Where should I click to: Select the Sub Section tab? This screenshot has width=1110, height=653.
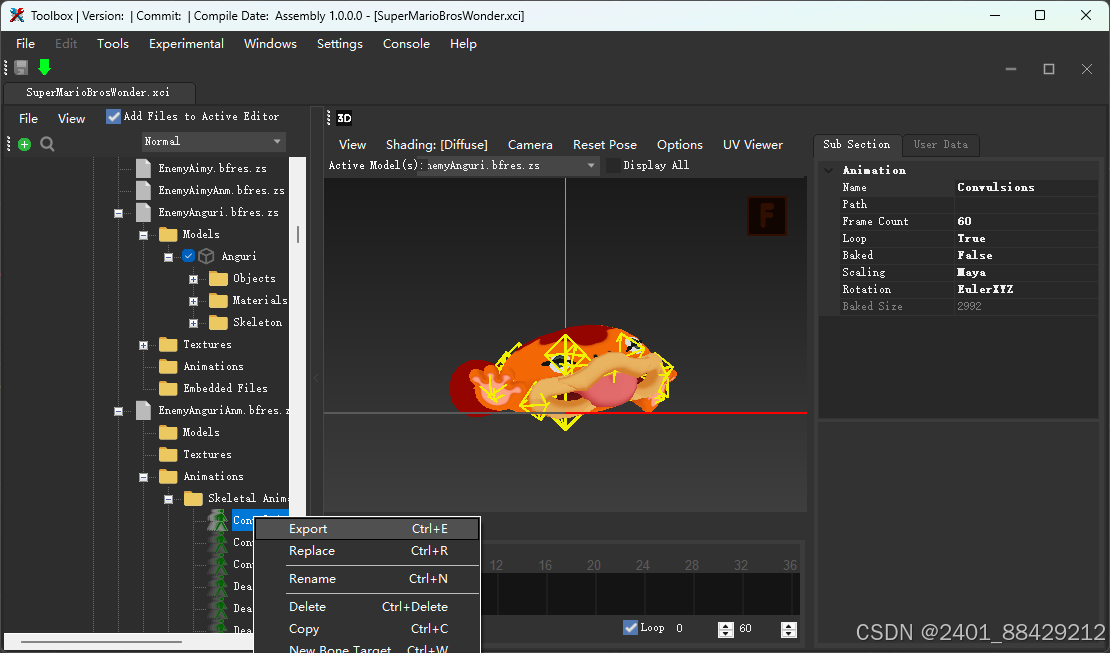(857, 144)
